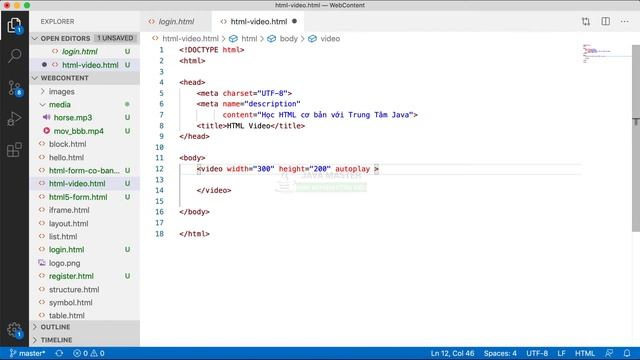The image size is (640, 360).
Task: Click the 1 UNSAVED badge
Action: (115, 38)
